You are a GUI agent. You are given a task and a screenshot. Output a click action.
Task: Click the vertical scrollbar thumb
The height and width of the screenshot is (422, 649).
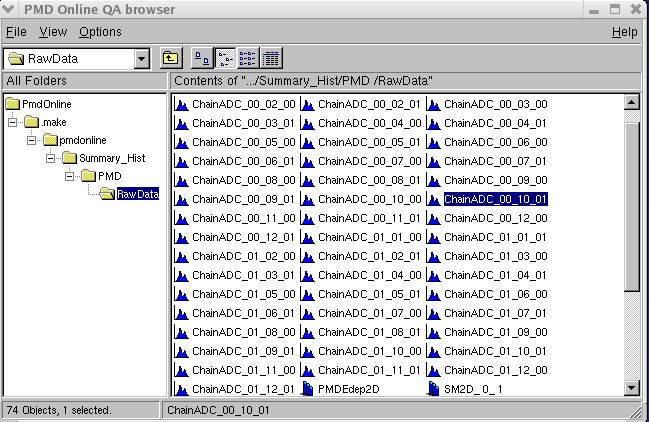[631, 206]
